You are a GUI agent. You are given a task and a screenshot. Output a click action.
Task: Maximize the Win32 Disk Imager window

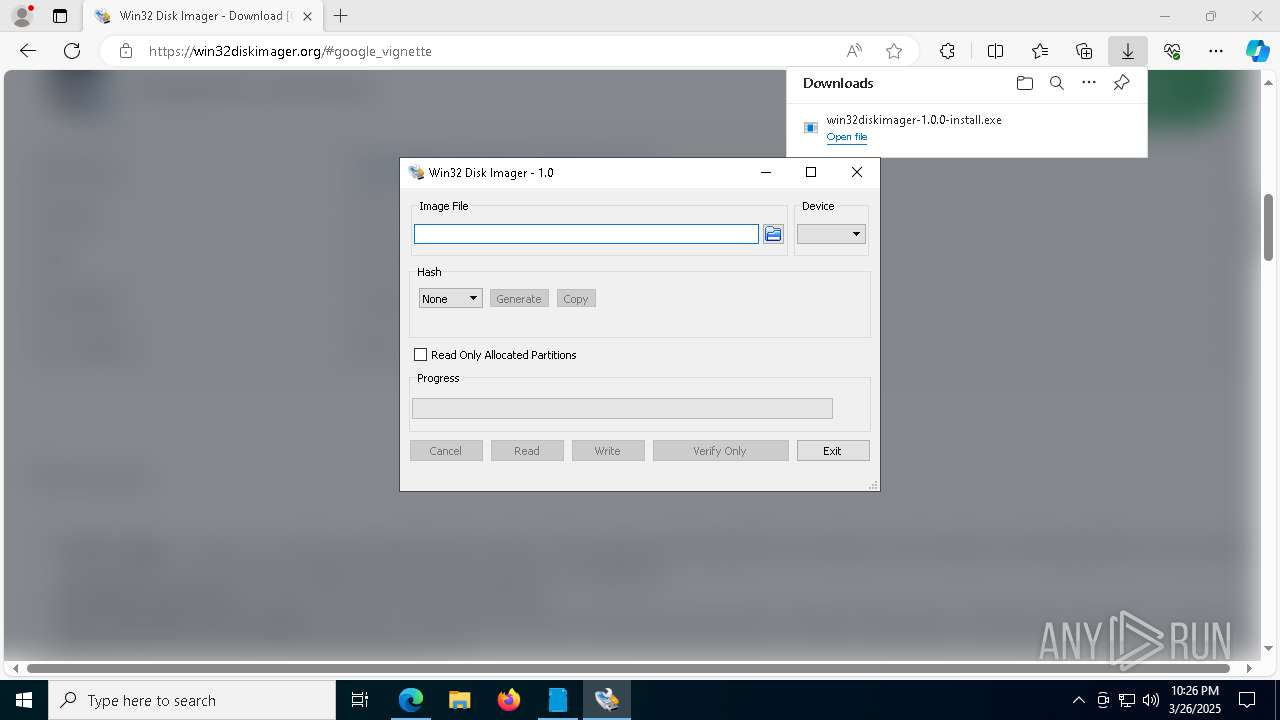pyautogui.click(x=811, y=172)
